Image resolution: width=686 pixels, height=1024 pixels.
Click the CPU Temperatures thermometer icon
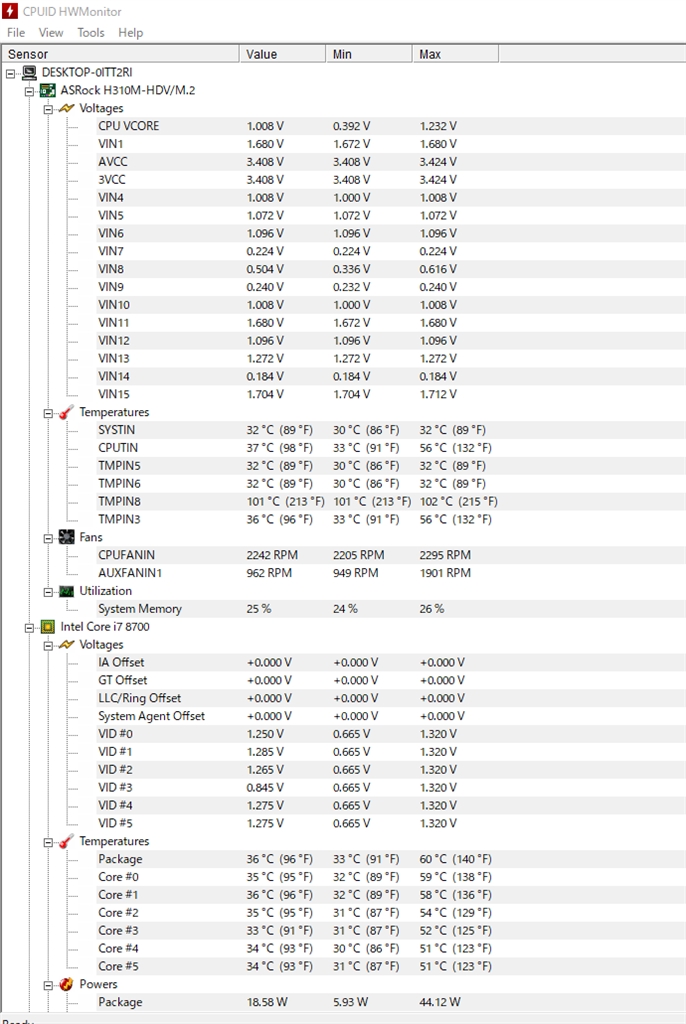point(67,841)
